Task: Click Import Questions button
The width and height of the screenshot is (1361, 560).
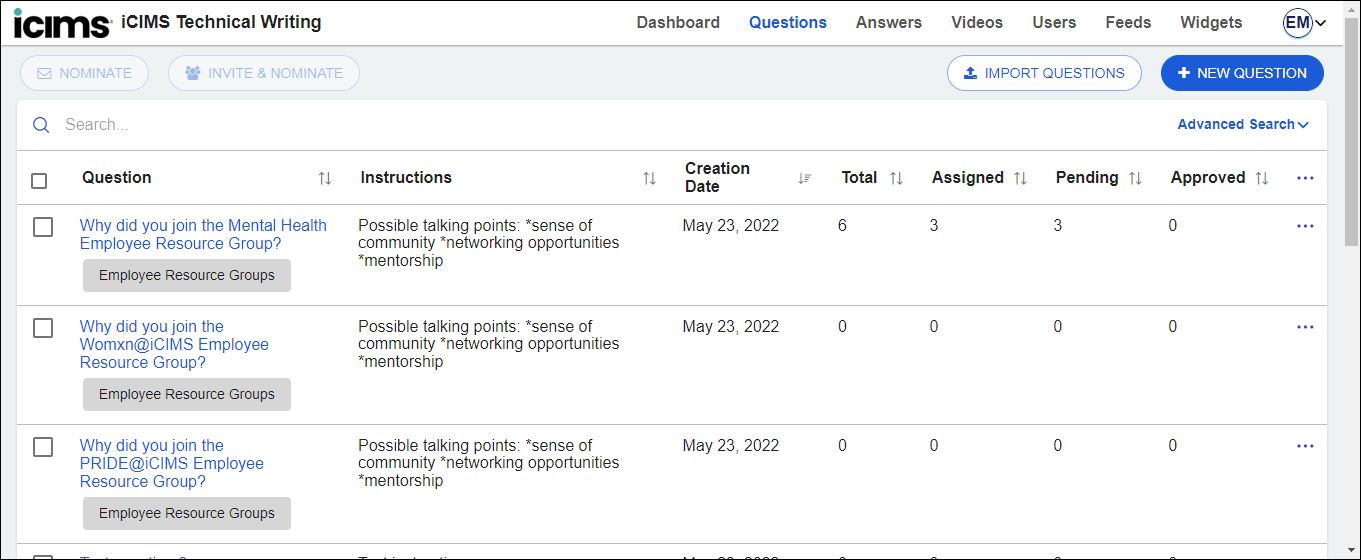Action: point(1044,73)
